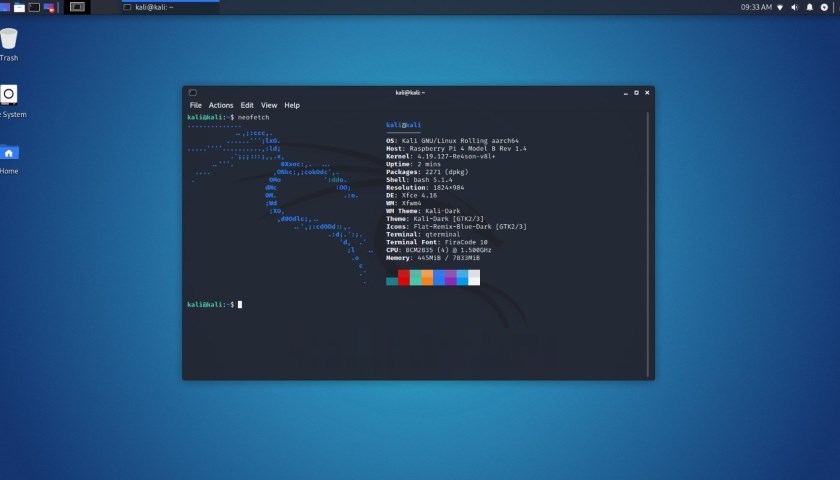
Task: Click the panel launcher icon with red badge
Action: click(x=49, y=8)
